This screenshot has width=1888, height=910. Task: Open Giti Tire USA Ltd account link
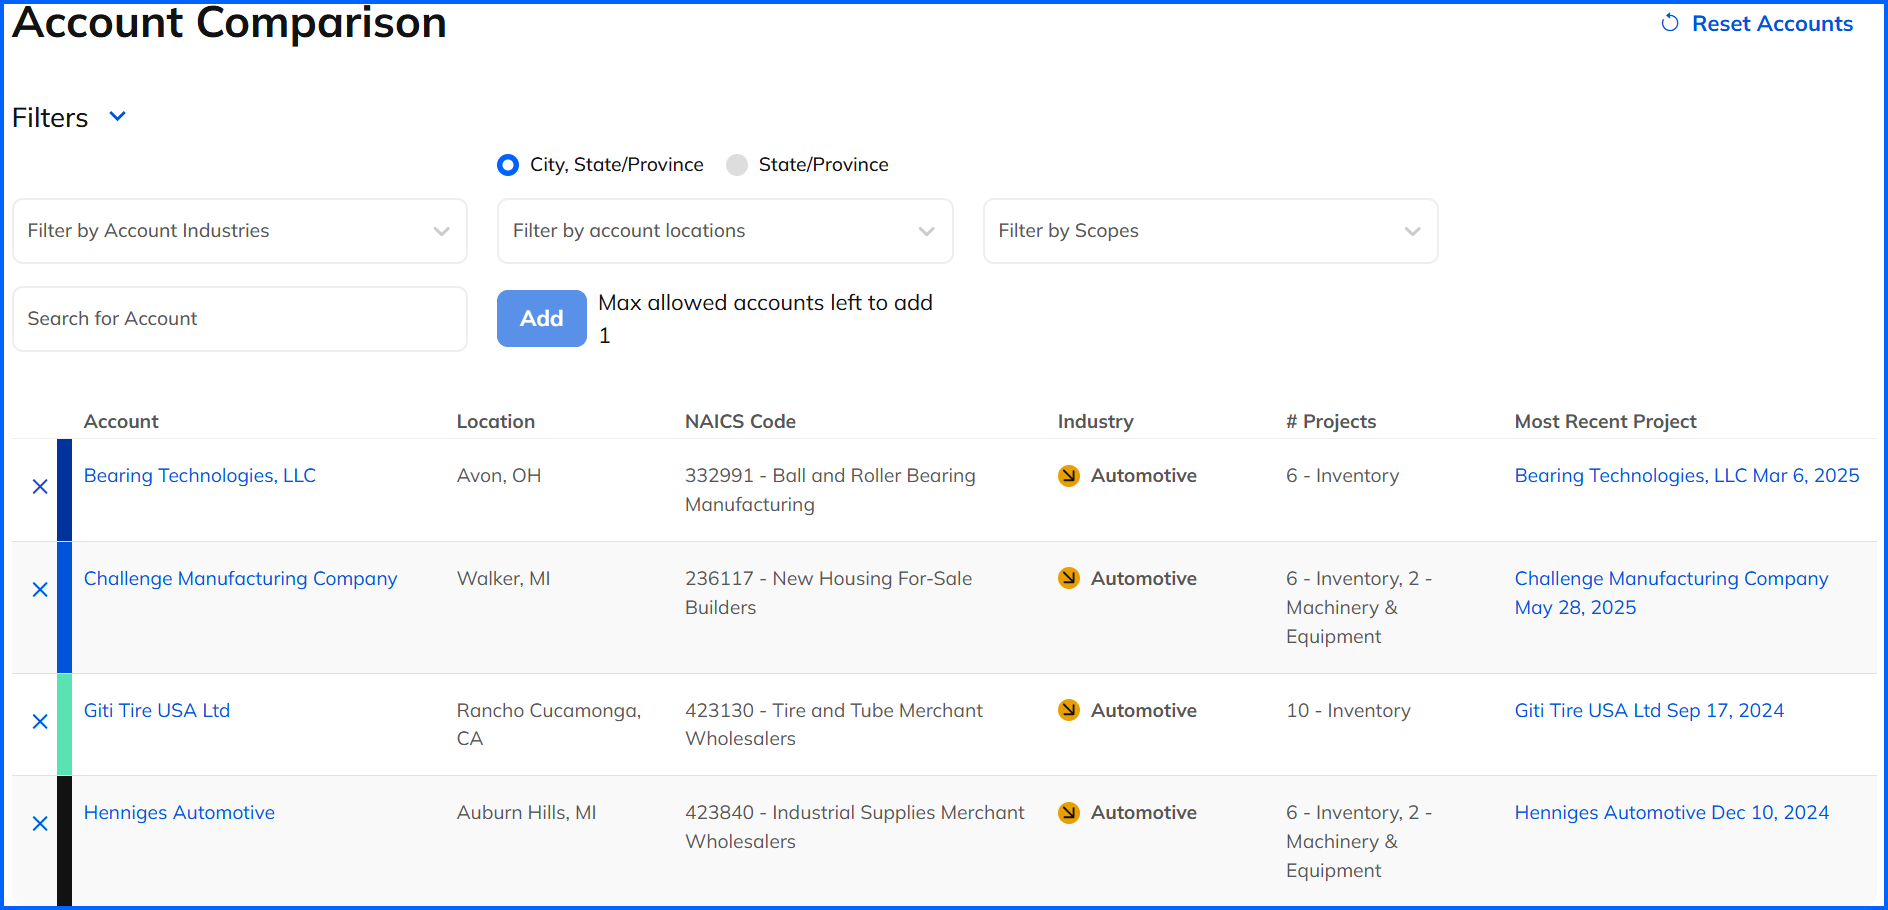[157, 711]
